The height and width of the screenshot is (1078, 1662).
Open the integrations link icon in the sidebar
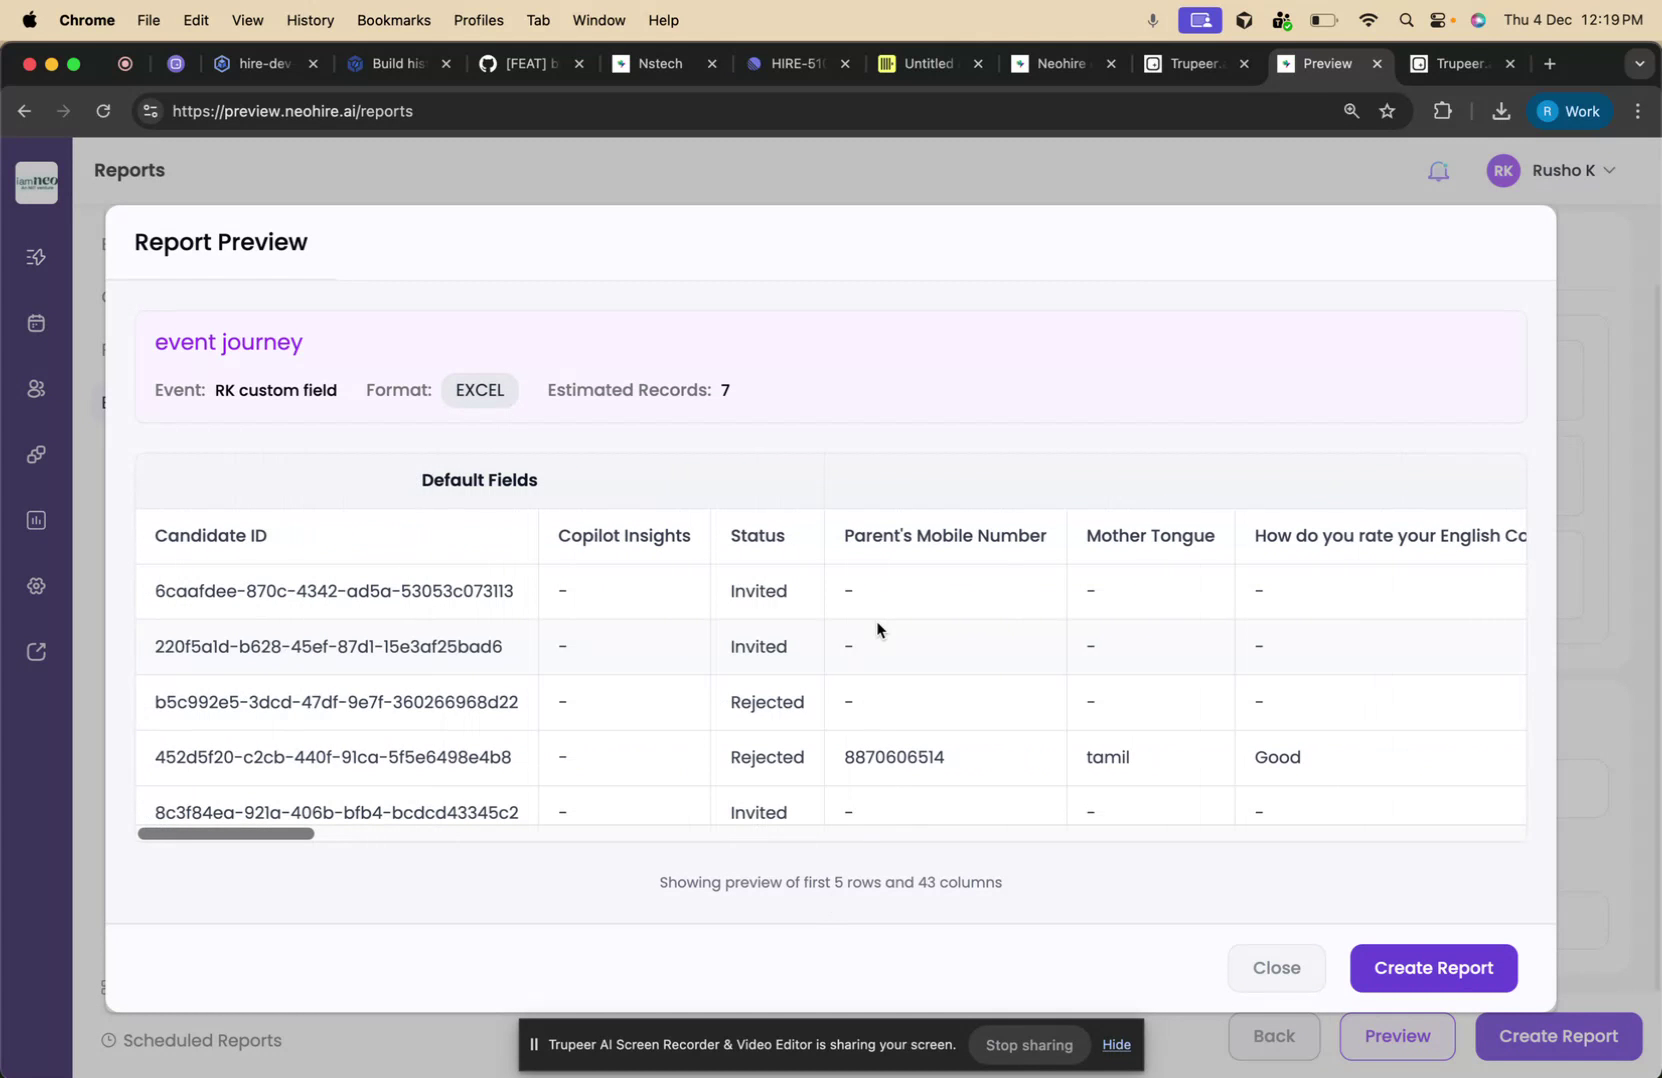[36, 454]
